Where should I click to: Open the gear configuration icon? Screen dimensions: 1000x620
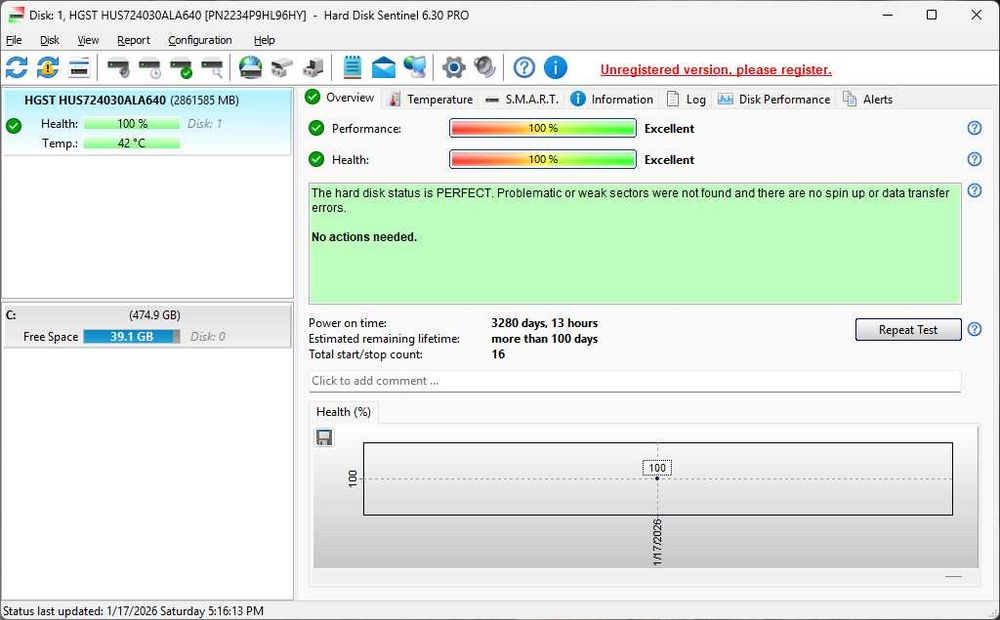453,67
